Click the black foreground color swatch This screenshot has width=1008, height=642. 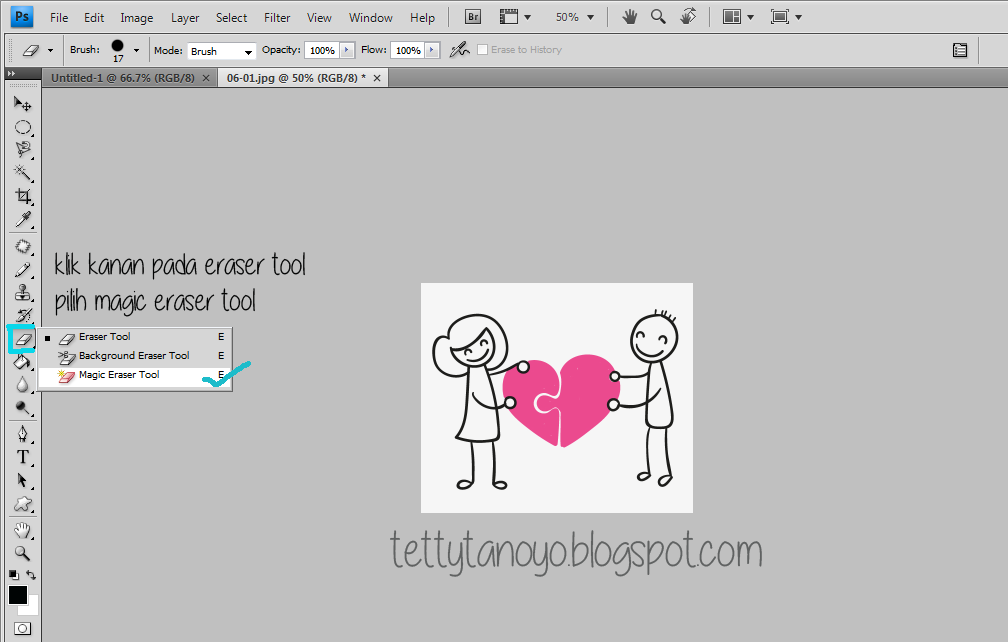click(18, 595)
